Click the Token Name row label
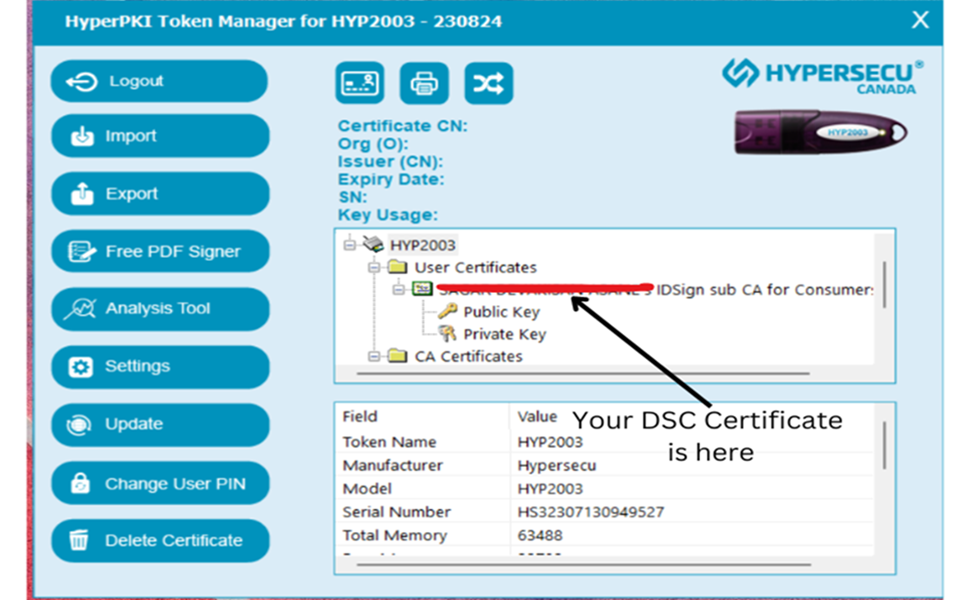 pos(389,442)
